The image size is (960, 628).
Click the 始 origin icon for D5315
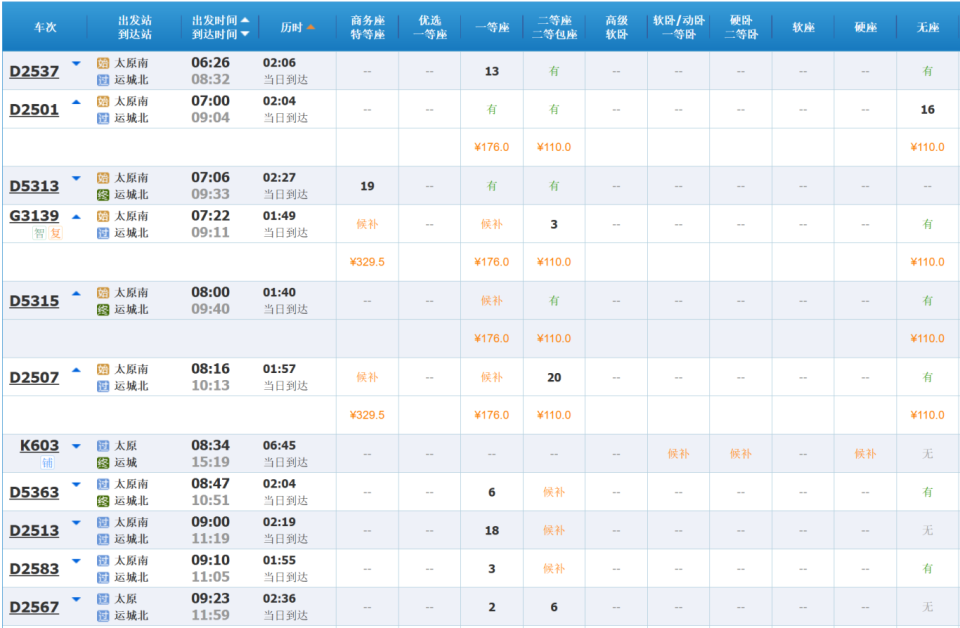point(101,293)
